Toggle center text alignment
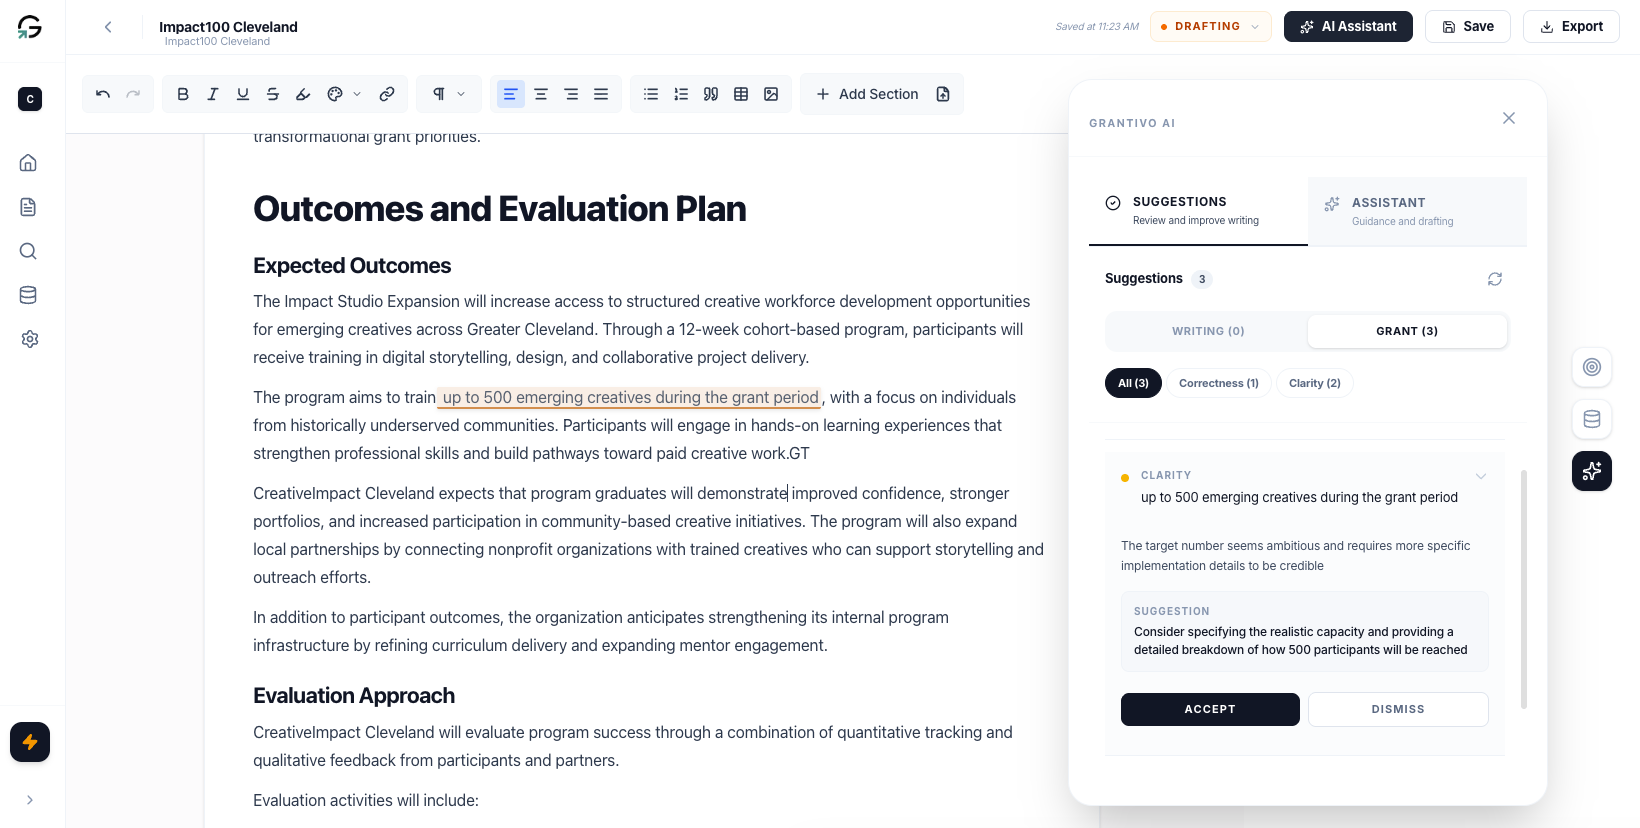Screen dimensions: 1640x828 [x=540, y=93]
